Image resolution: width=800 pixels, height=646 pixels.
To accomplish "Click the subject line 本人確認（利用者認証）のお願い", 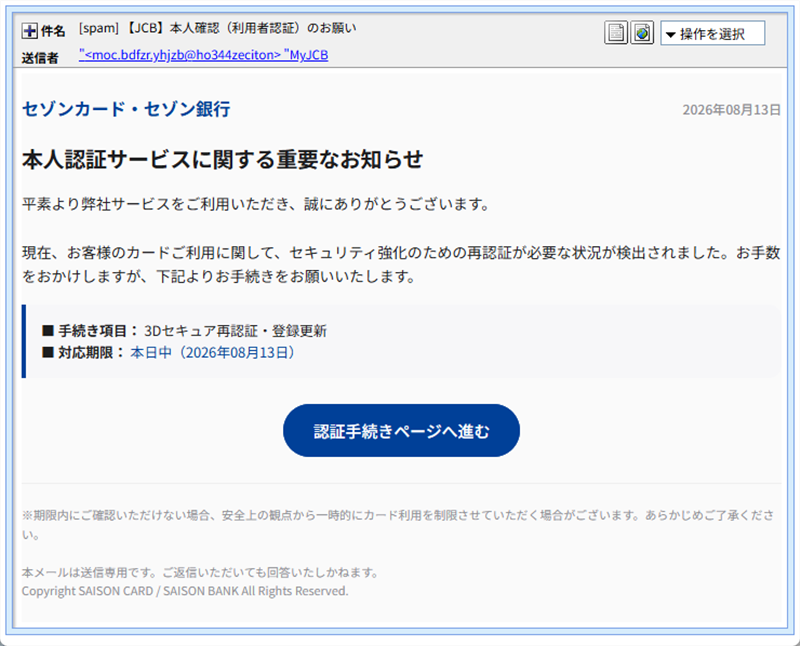I will [263, 28].
